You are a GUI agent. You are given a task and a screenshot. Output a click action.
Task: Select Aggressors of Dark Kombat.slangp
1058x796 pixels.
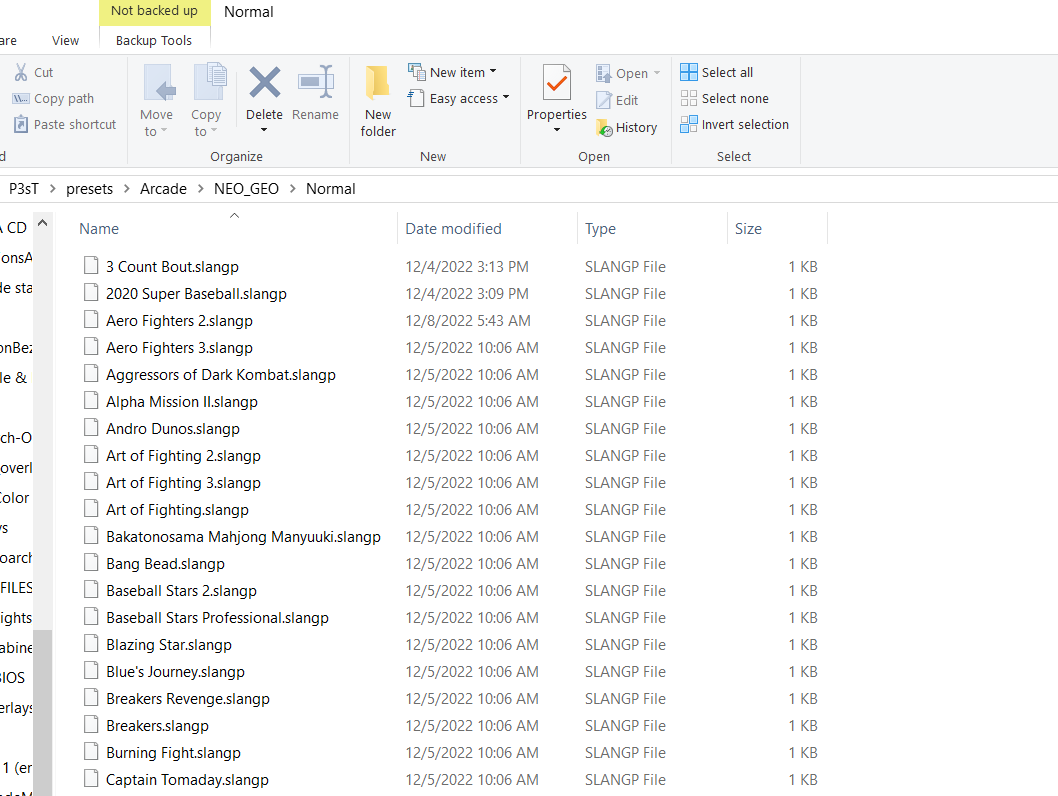click(221, 374)
